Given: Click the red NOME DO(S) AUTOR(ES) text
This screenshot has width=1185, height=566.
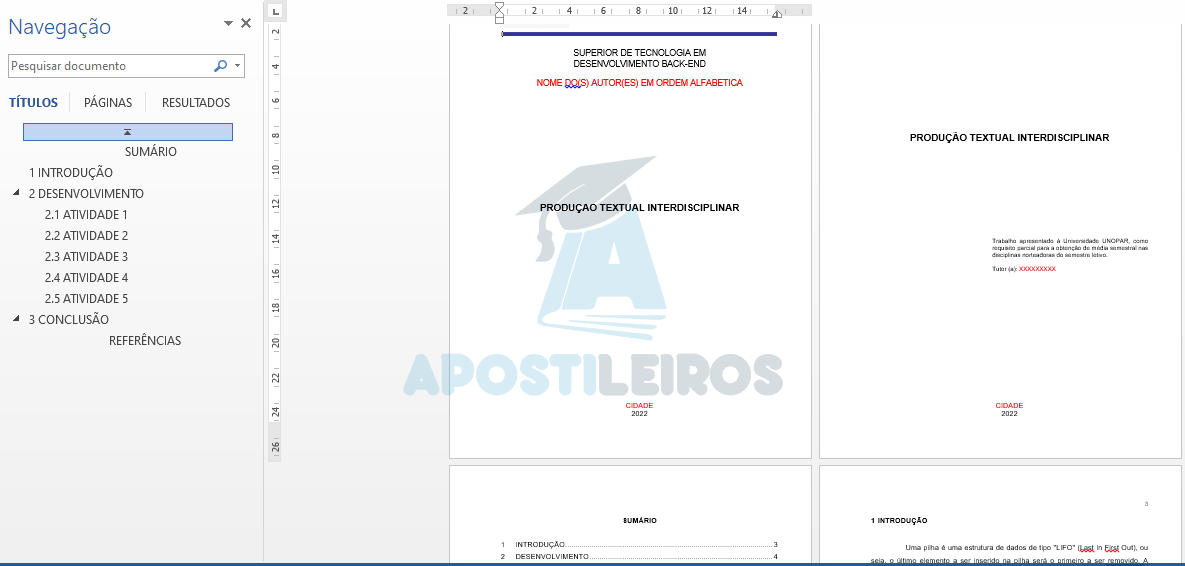Looking at the screenshot, I should (x=639, y=83).
